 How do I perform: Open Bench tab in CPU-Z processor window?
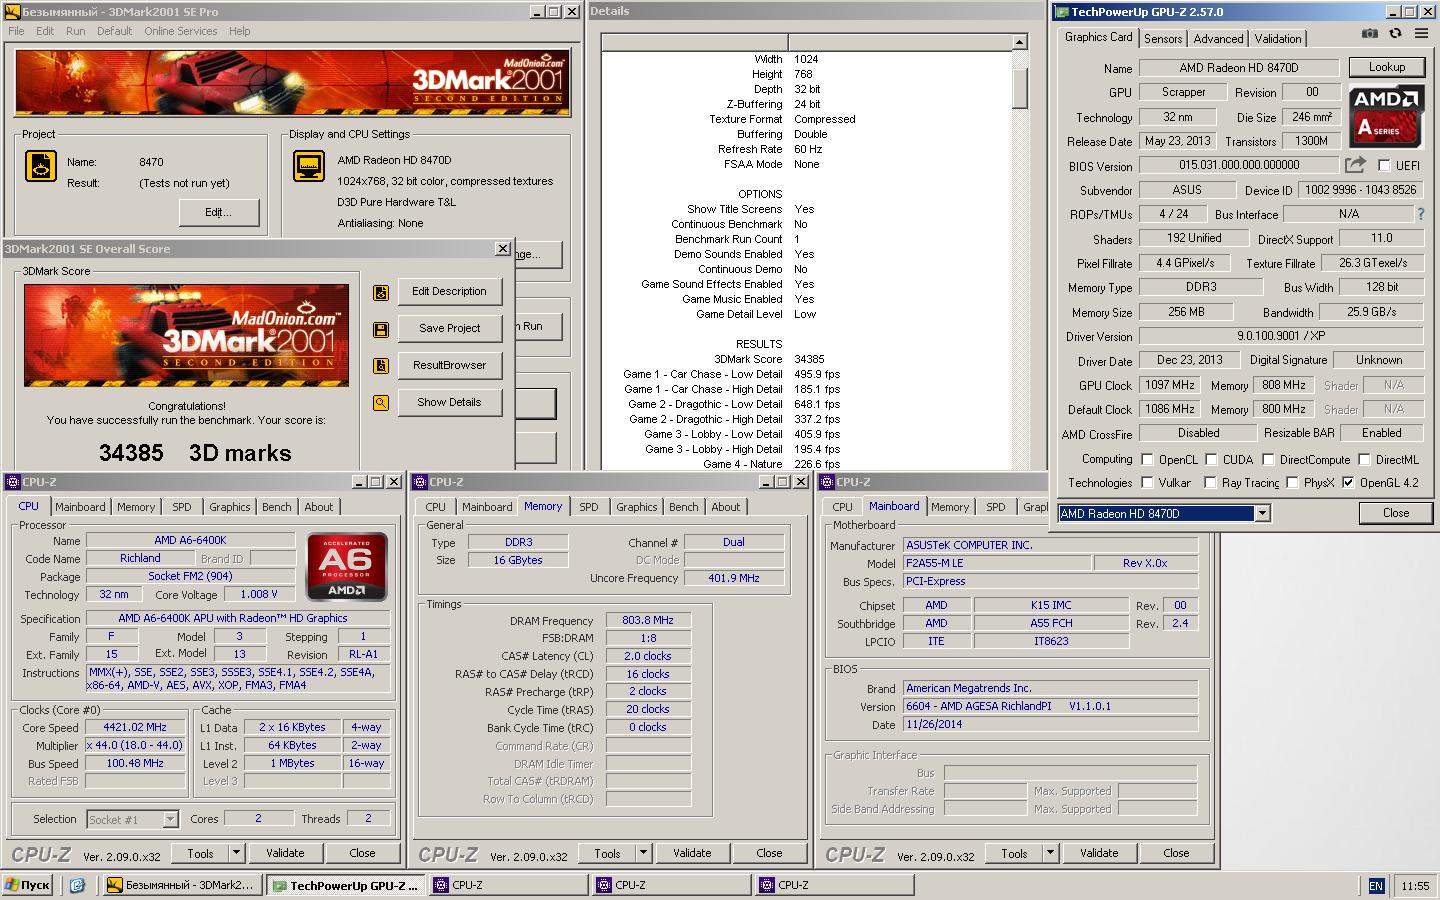pyautogui.click(x=277, y=507)
